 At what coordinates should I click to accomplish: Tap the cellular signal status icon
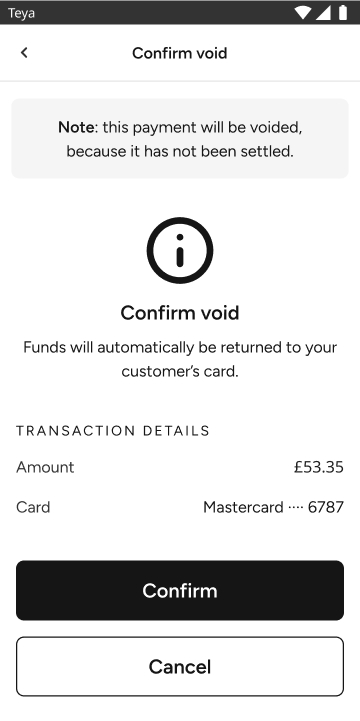coord(323,13)
